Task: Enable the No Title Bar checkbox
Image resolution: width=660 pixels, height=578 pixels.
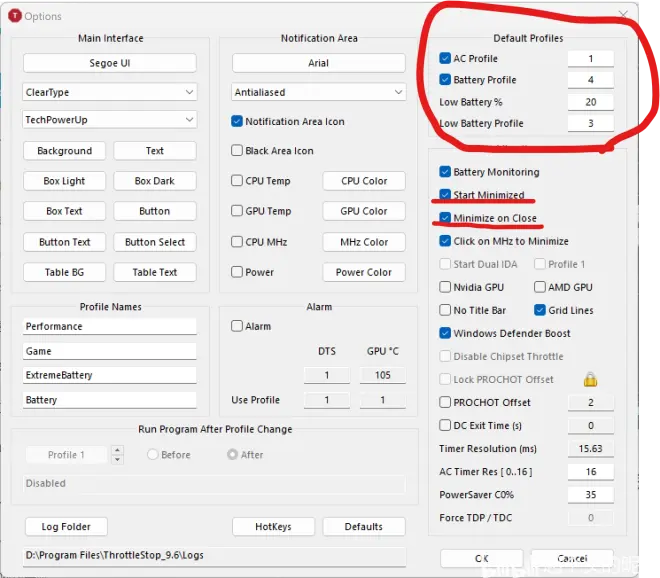Action: 445,310
